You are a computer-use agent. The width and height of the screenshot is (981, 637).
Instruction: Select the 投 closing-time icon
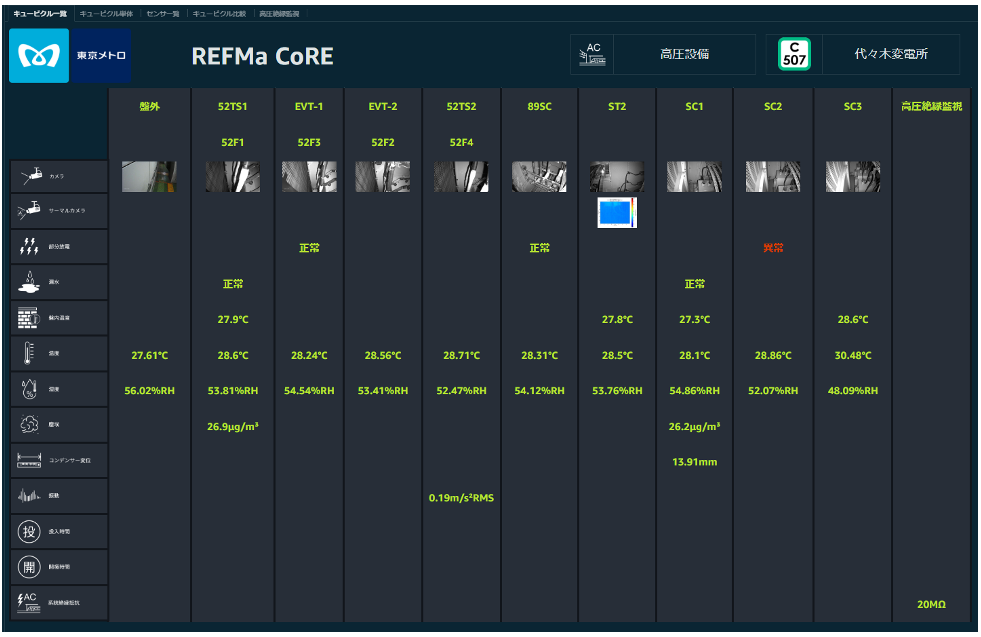coord(29,531)
